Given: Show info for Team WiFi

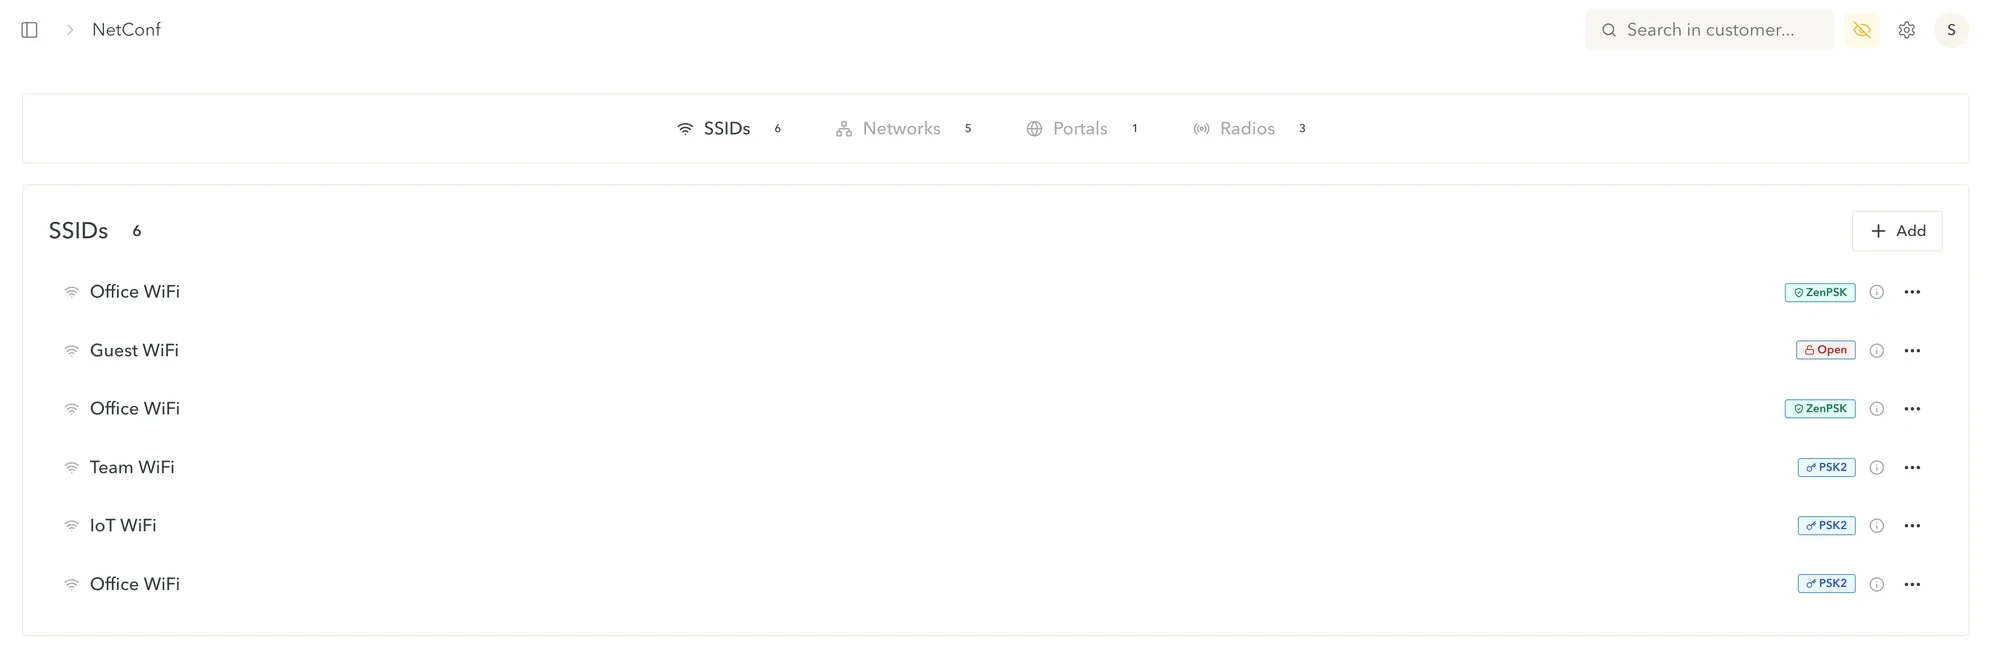Looking at the screenshot, I should point(1877,468).
